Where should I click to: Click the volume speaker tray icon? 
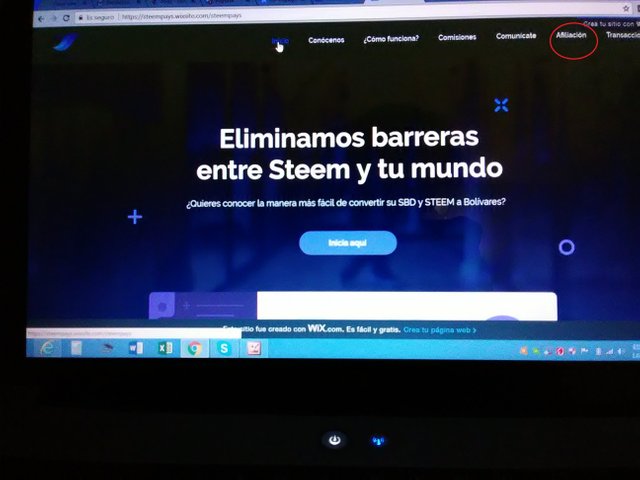pyautogui.click(x=621, y=351)
